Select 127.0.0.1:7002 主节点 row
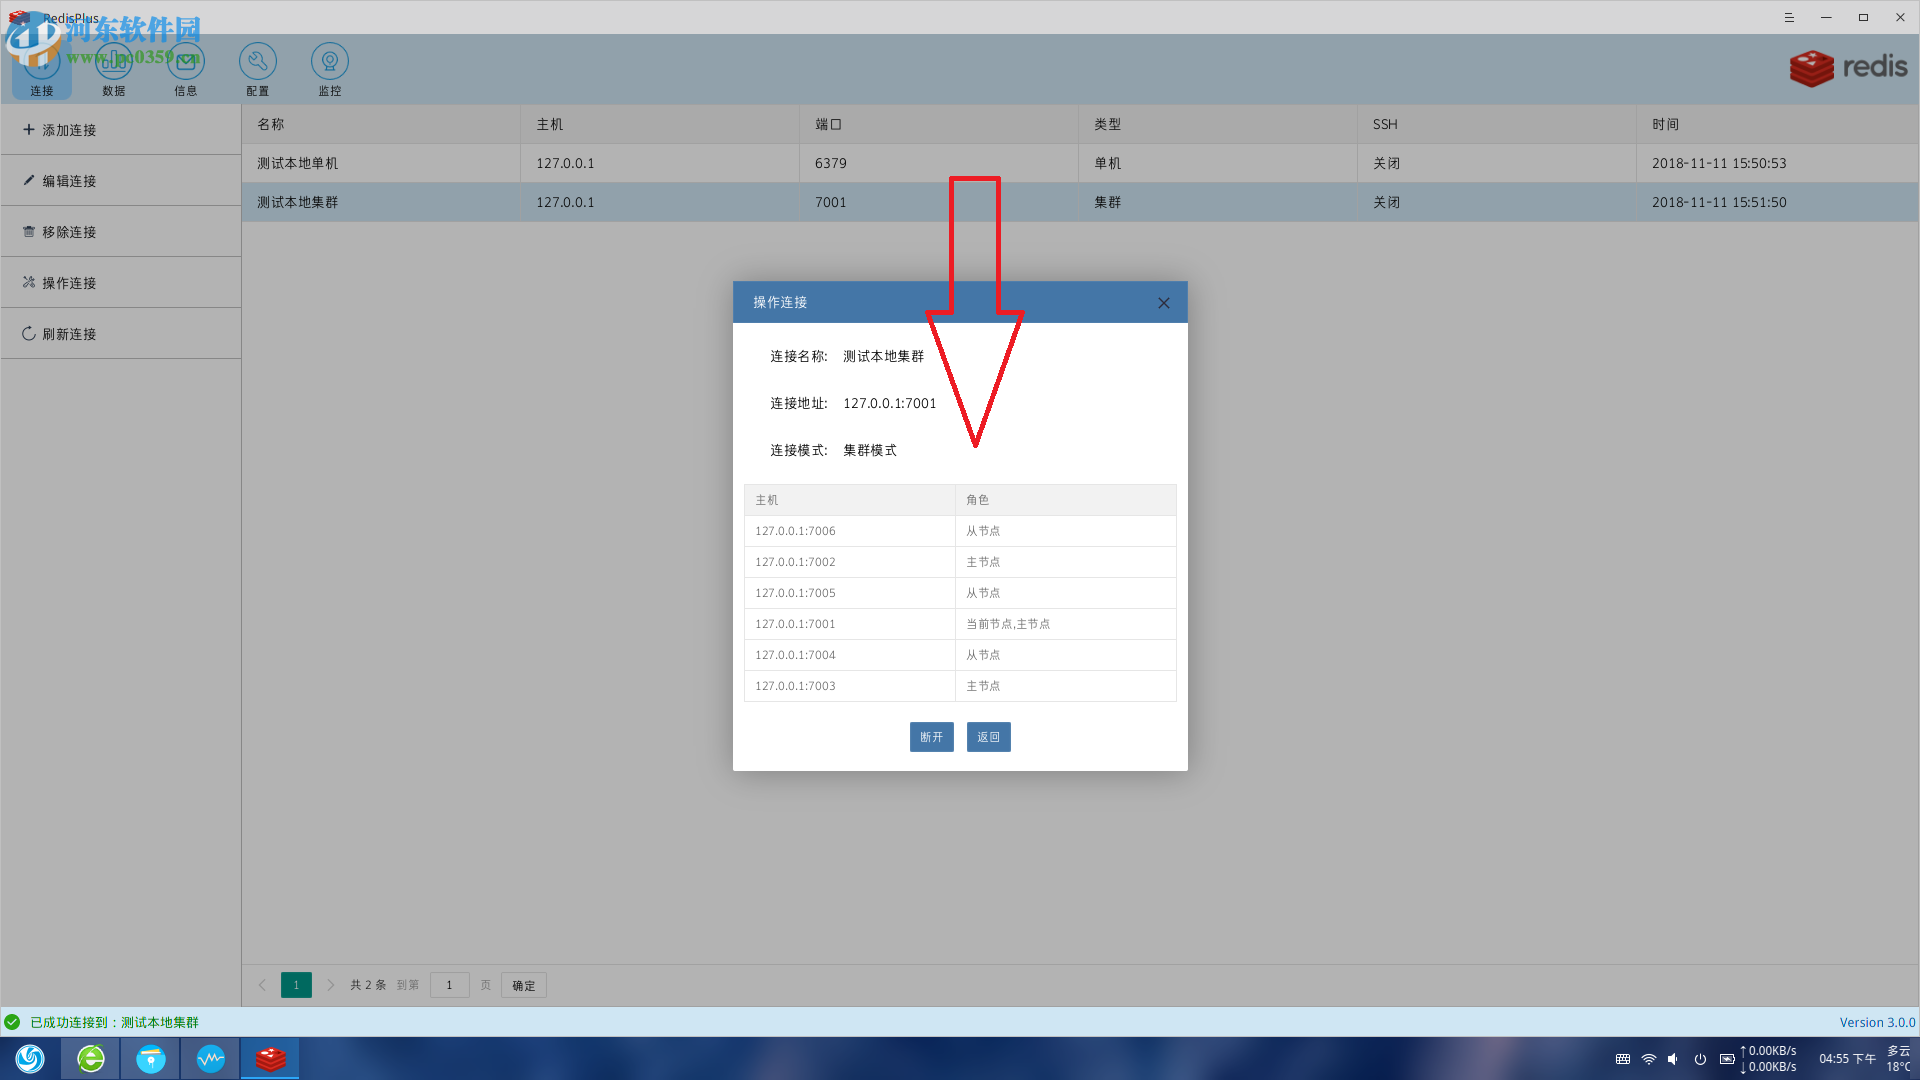This screenshot has height=1080, width=1920. pos(959,560)
